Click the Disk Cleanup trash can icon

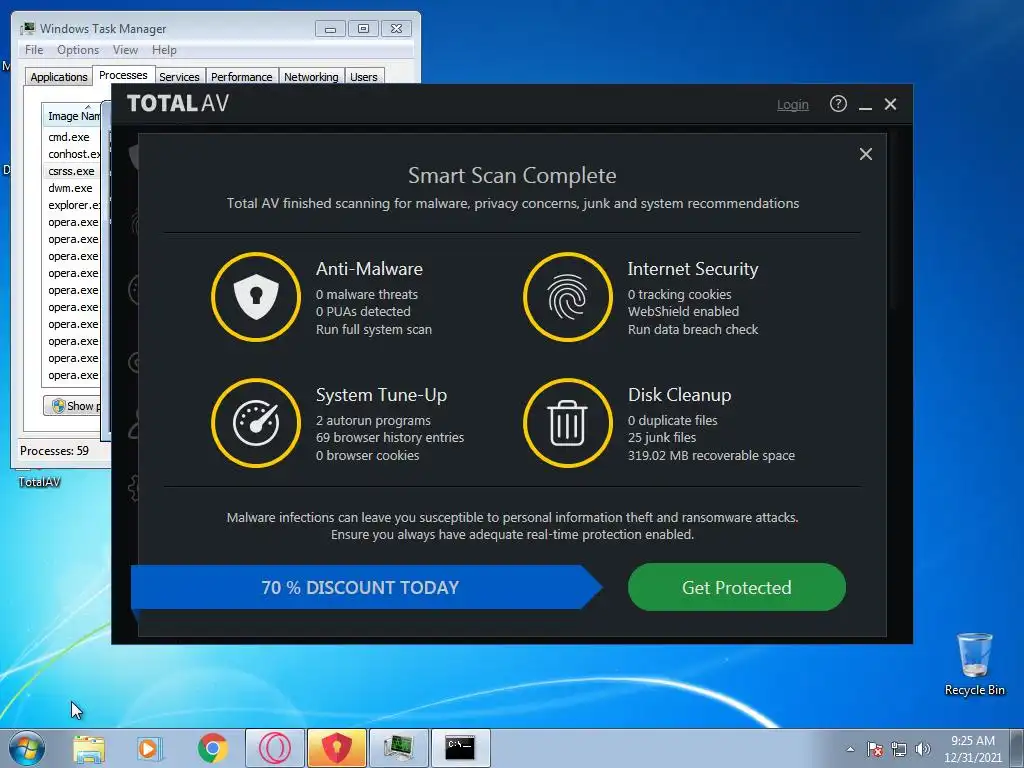pyautogui.click(x=568, y=423)
